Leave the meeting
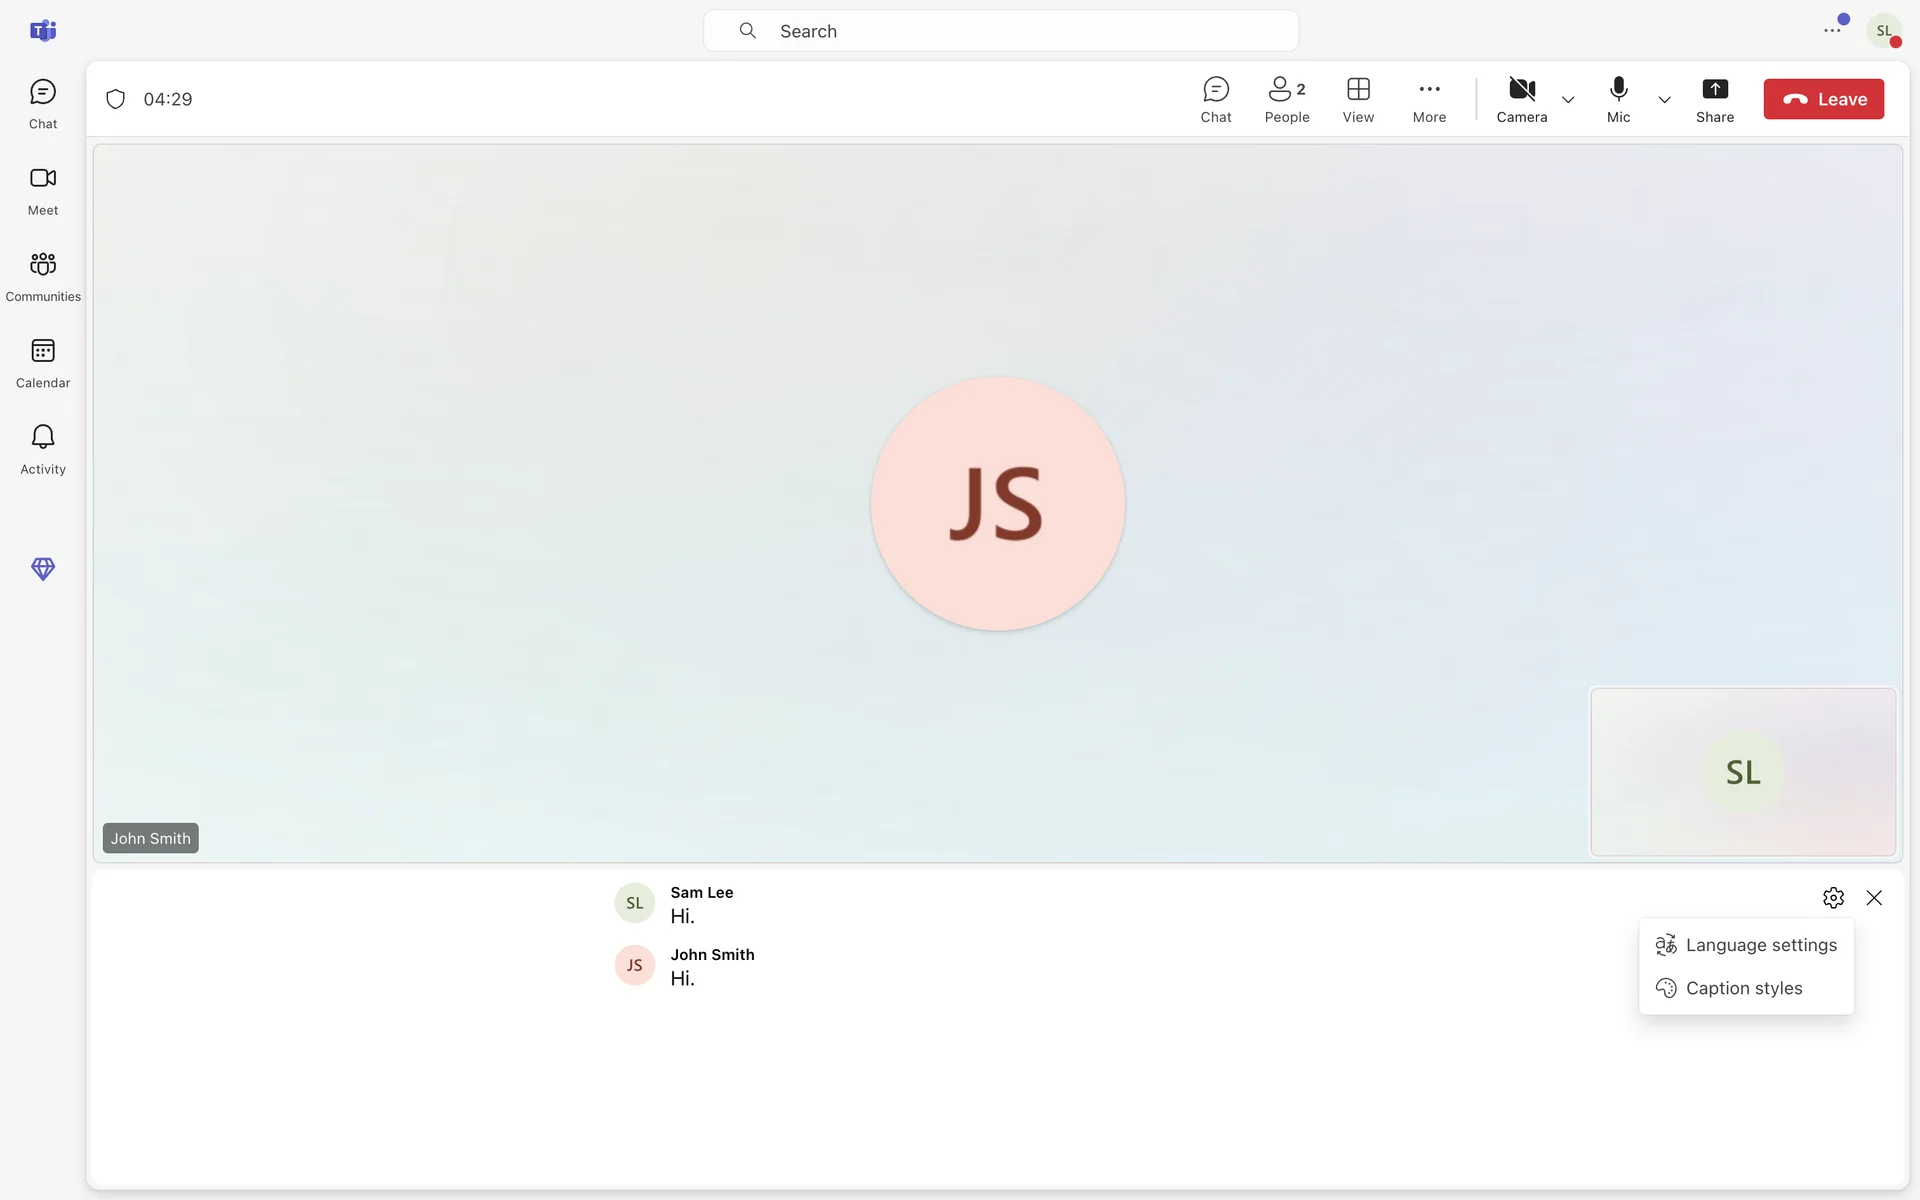1920x1200 pixels. pos(1822,99)
